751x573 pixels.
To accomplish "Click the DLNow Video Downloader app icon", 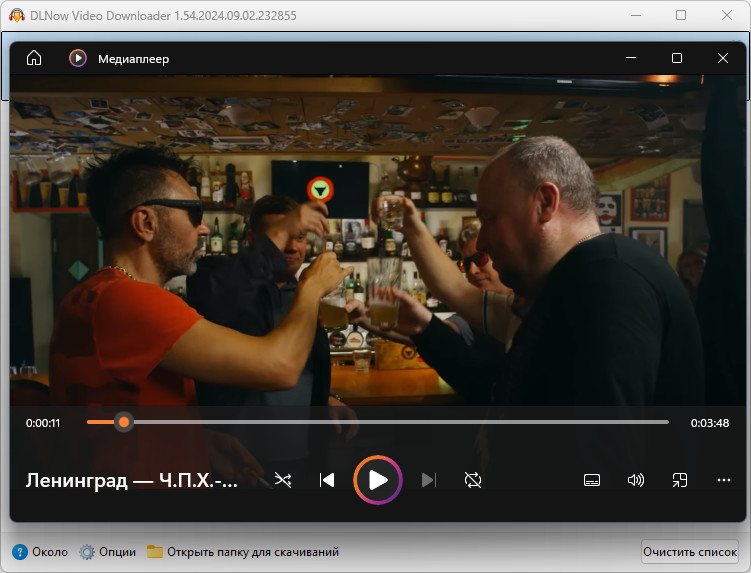I will [17, 15].
